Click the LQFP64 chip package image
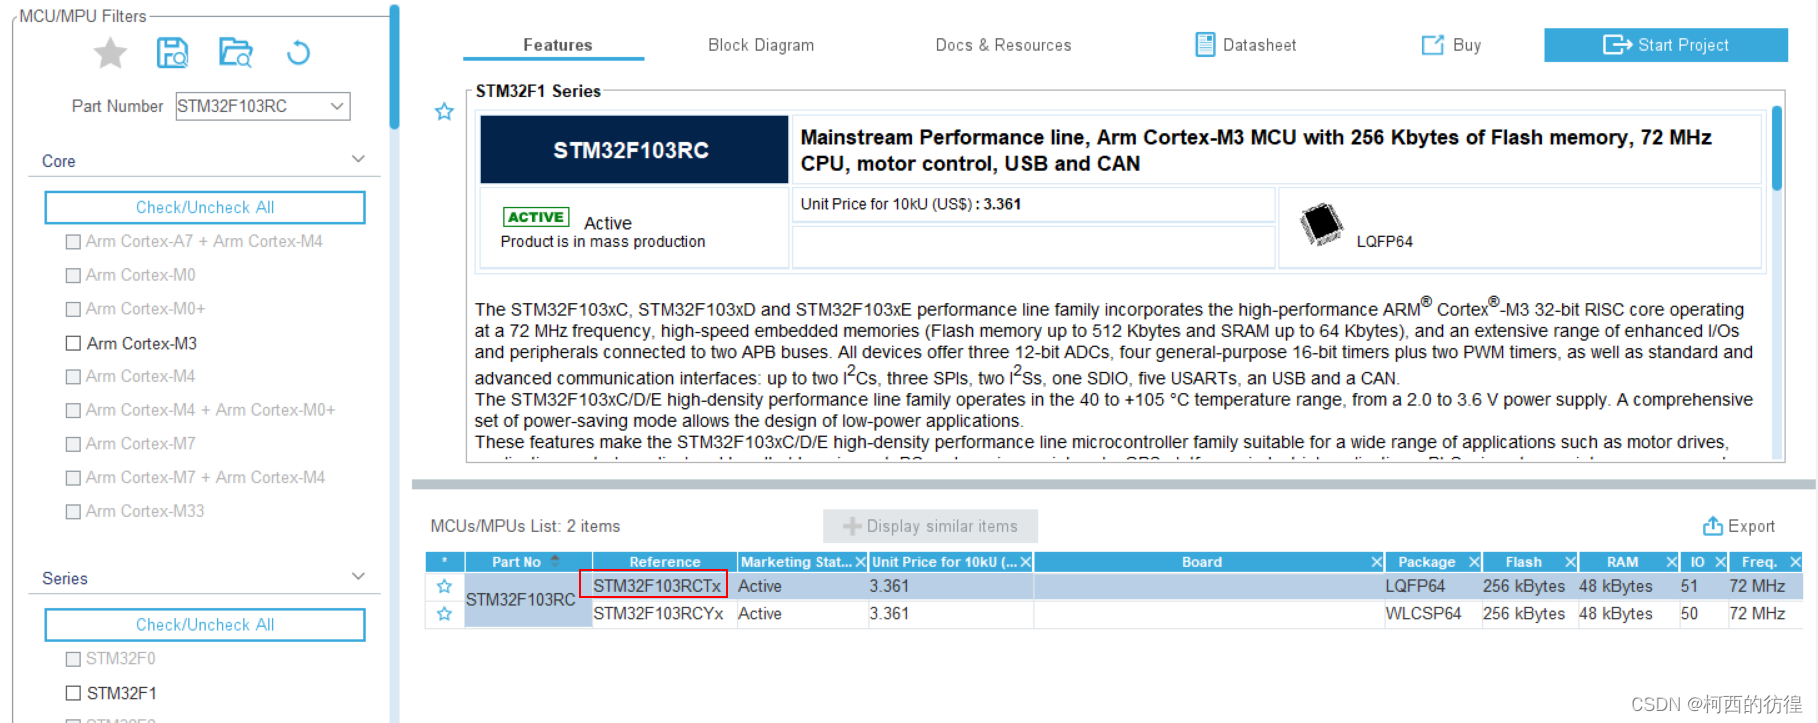Image resolution: width=1818 pixels, height=723 pixels. 1321,224
